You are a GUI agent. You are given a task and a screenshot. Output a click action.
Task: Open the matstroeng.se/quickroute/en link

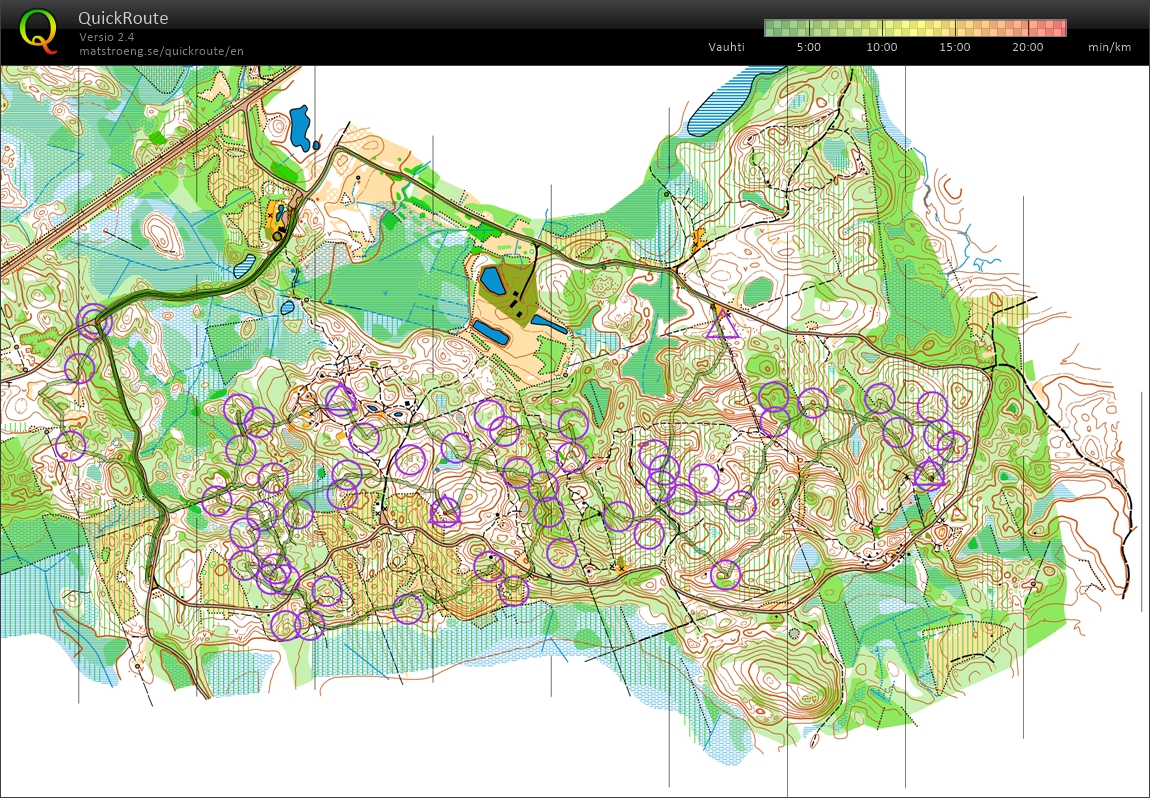161,51
